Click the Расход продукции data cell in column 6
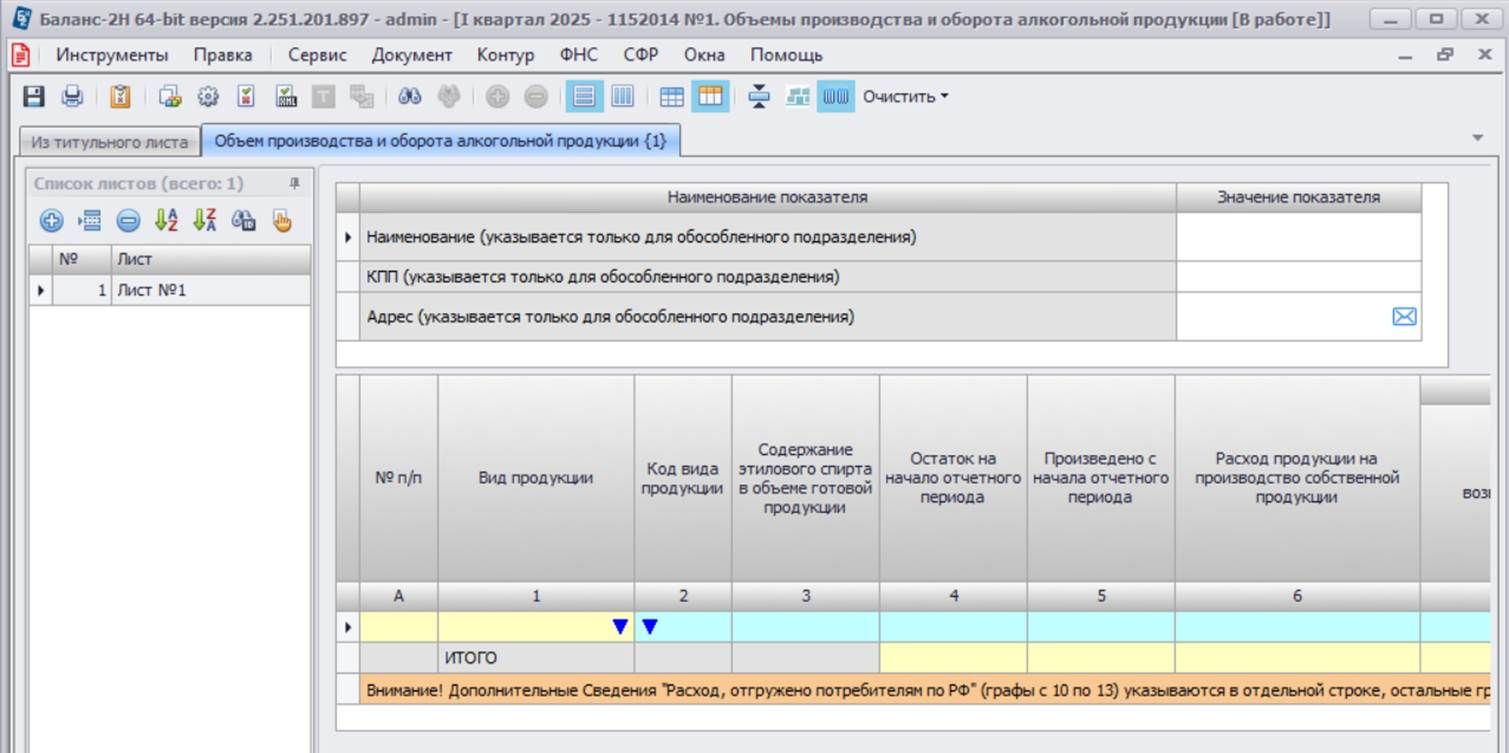The image size is (1509, 753). [x=1297, y=627]
